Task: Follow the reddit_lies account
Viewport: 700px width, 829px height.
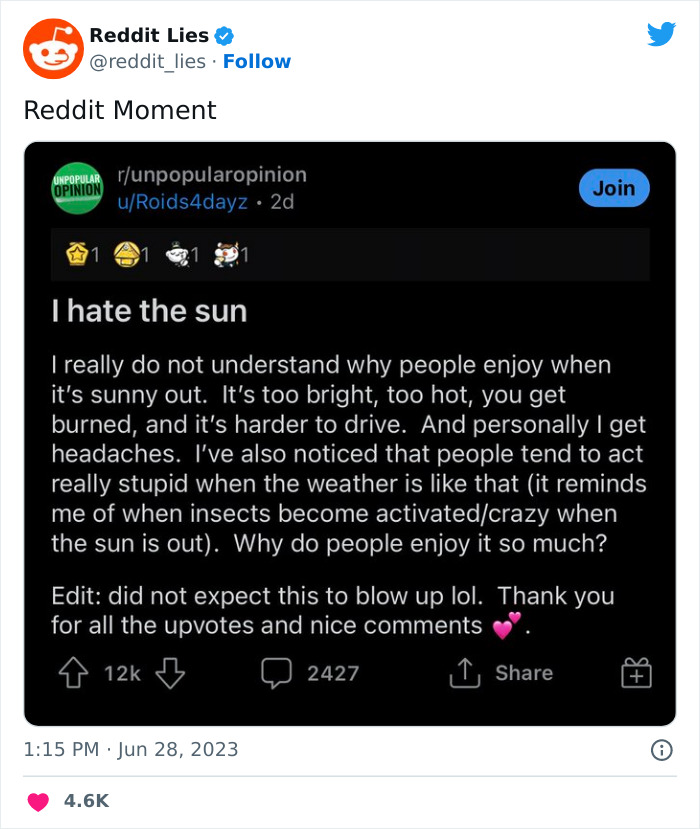Action: click(x=257, y=61)
